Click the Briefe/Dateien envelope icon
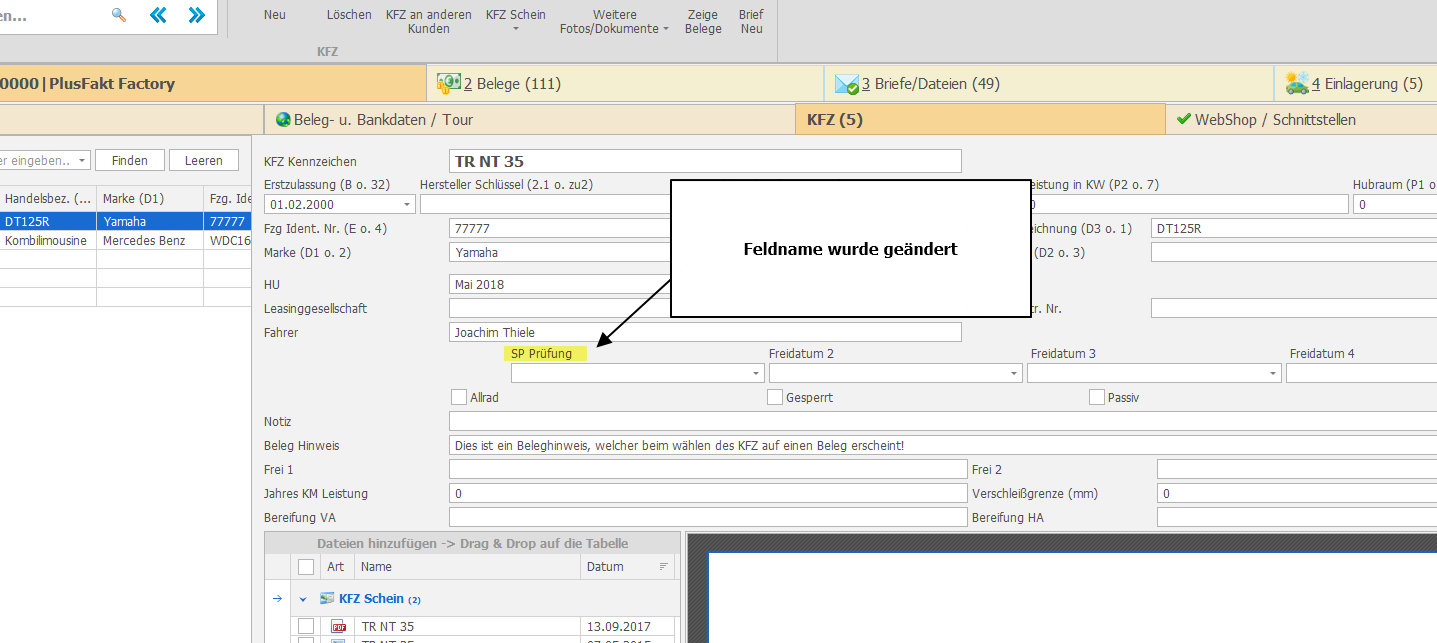Screen dimensions: 1437x643 847,84
